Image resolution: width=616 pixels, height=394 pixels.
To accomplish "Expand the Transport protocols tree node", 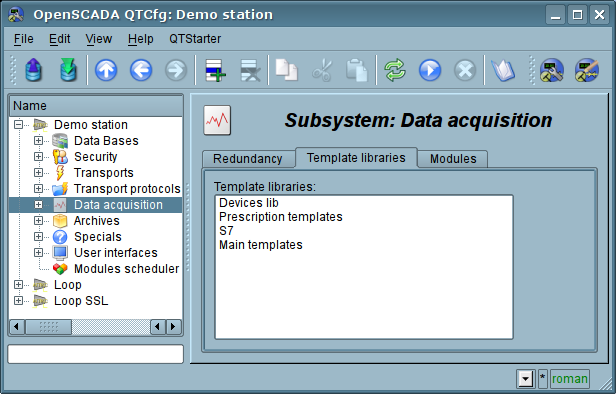I will 38,189.
